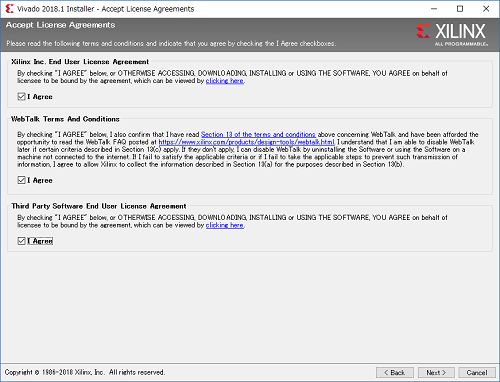Viewport: 500px width, 382px height.
Task: Go to previous step with Back button
Action: [x=395, y=373]
